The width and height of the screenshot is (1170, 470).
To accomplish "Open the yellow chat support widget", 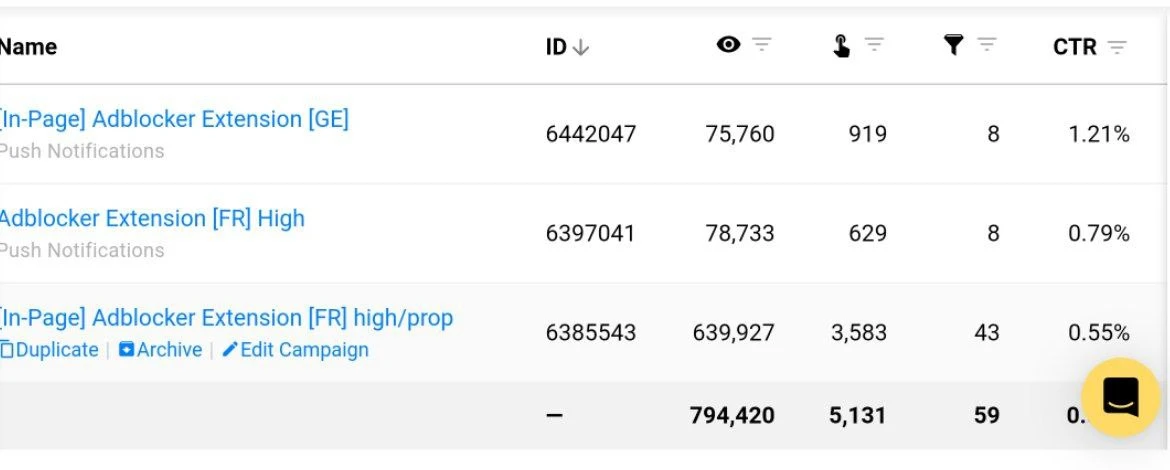I will [x=1120, y=397].
